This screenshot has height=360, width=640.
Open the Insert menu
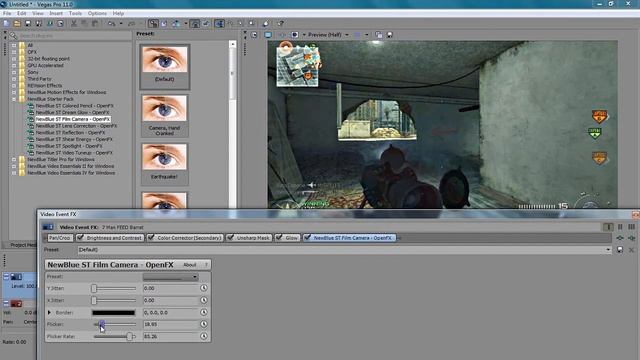(x=56, y=13)
